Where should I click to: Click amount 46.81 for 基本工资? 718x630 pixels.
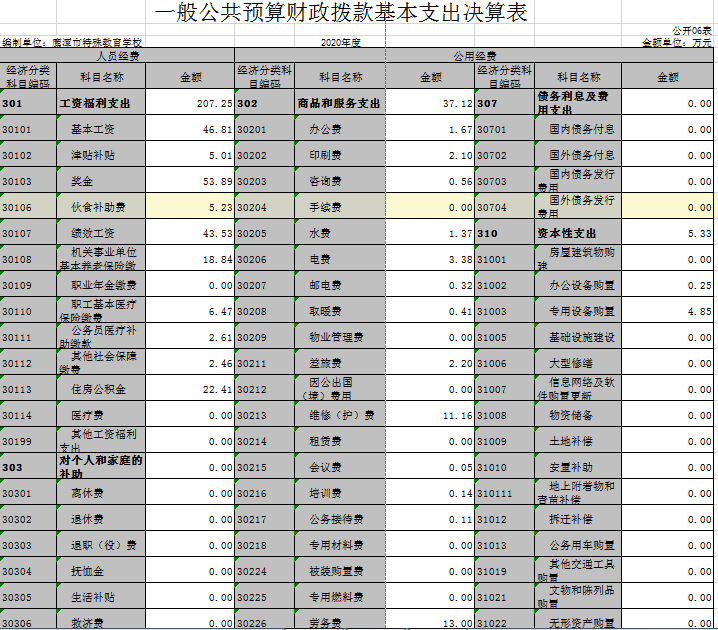pos(190,128)
